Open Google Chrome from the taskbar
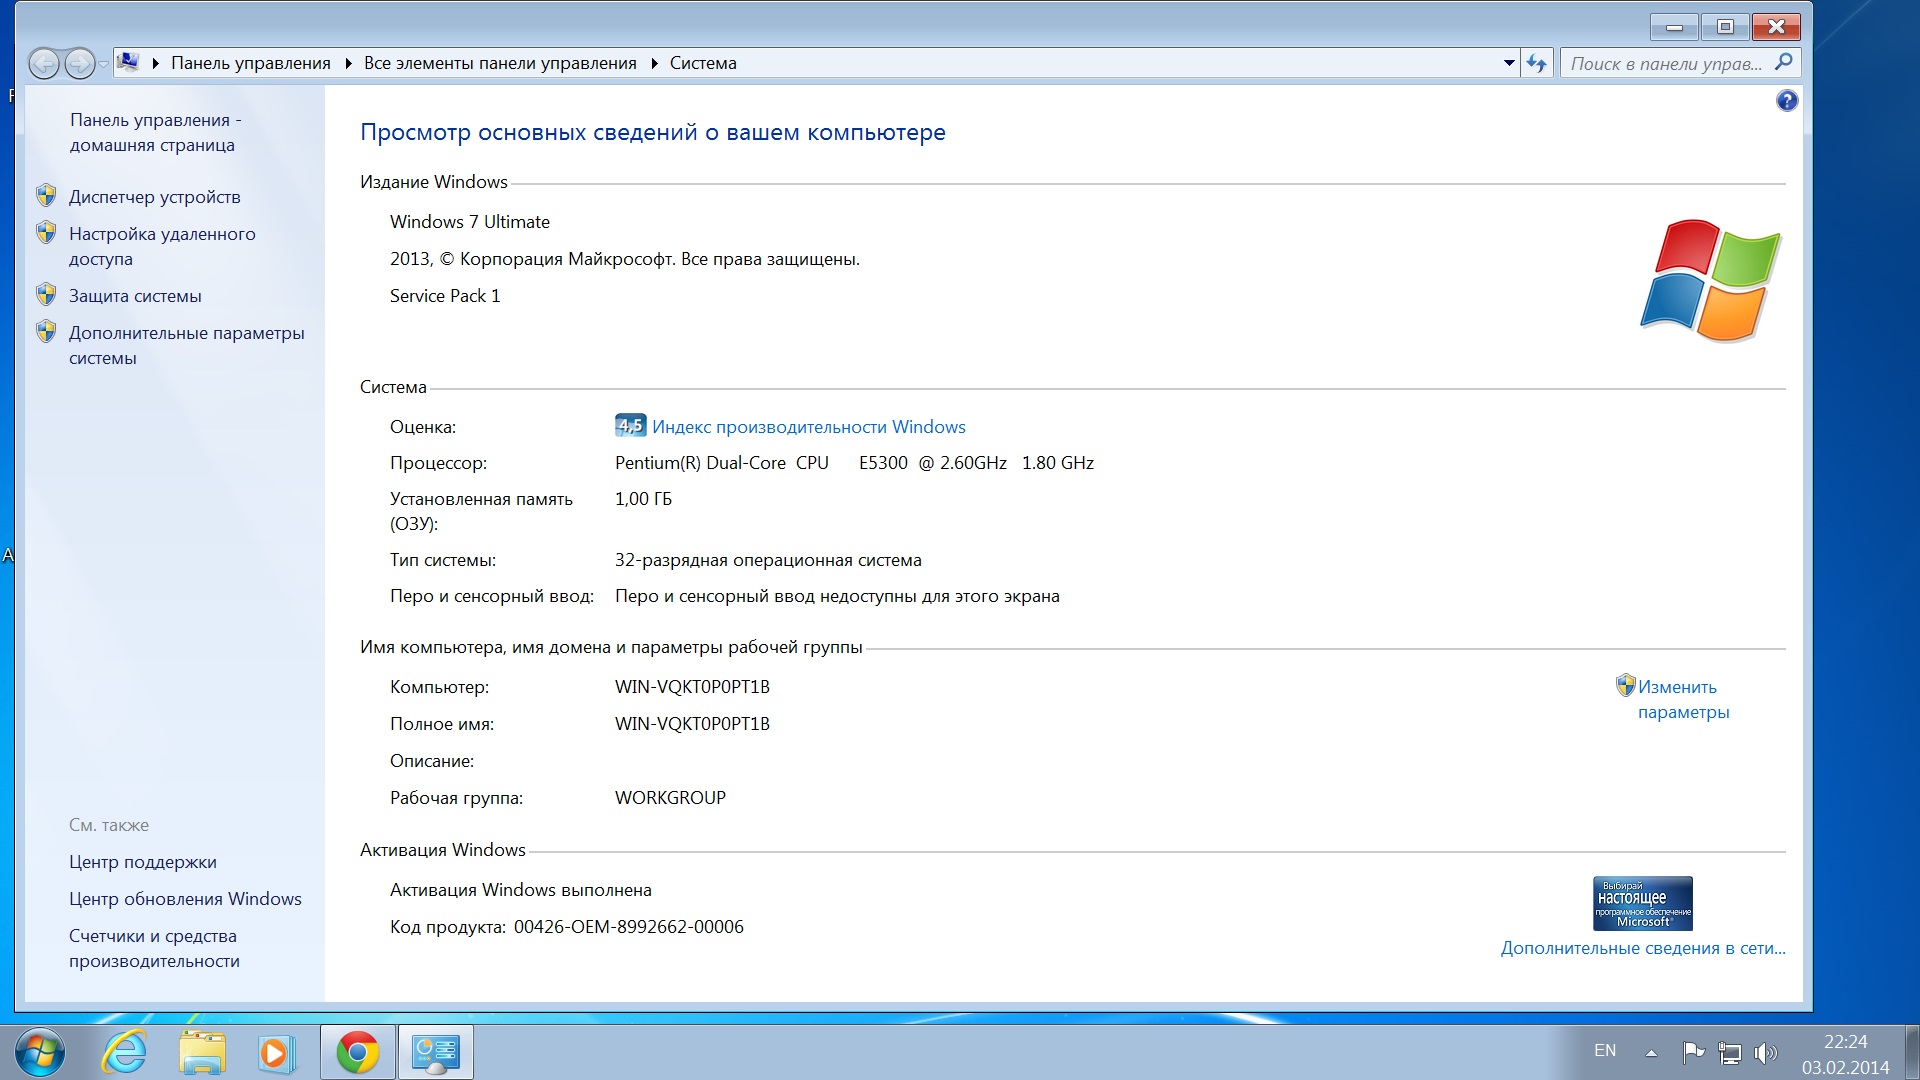Viewport: 1920px width, 1080px height. 357,1053
